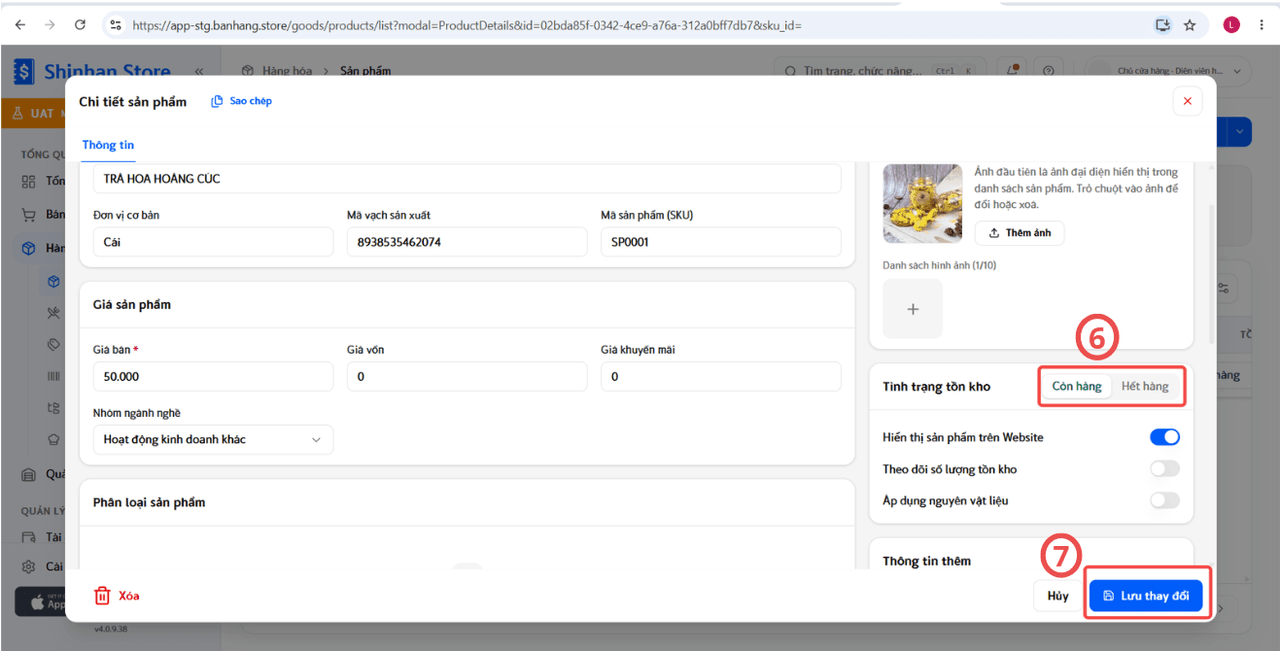Click the browser address bar URL
Screen dimensions: 1280x651
click(467, 25)
